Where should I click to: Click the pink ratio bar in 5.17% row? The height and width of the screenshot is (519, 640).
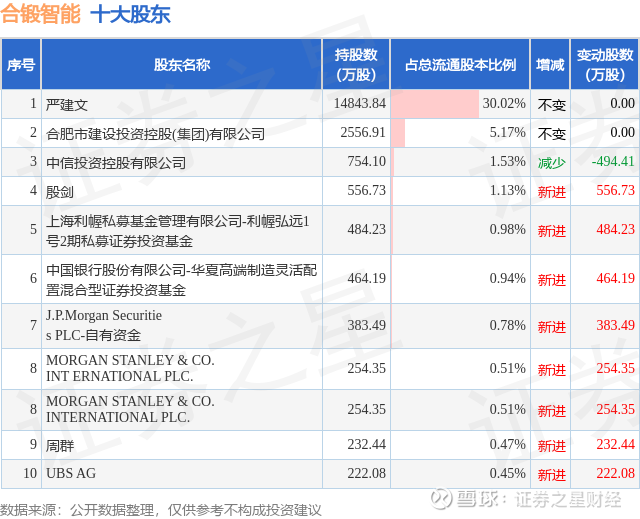coord(398,133)
